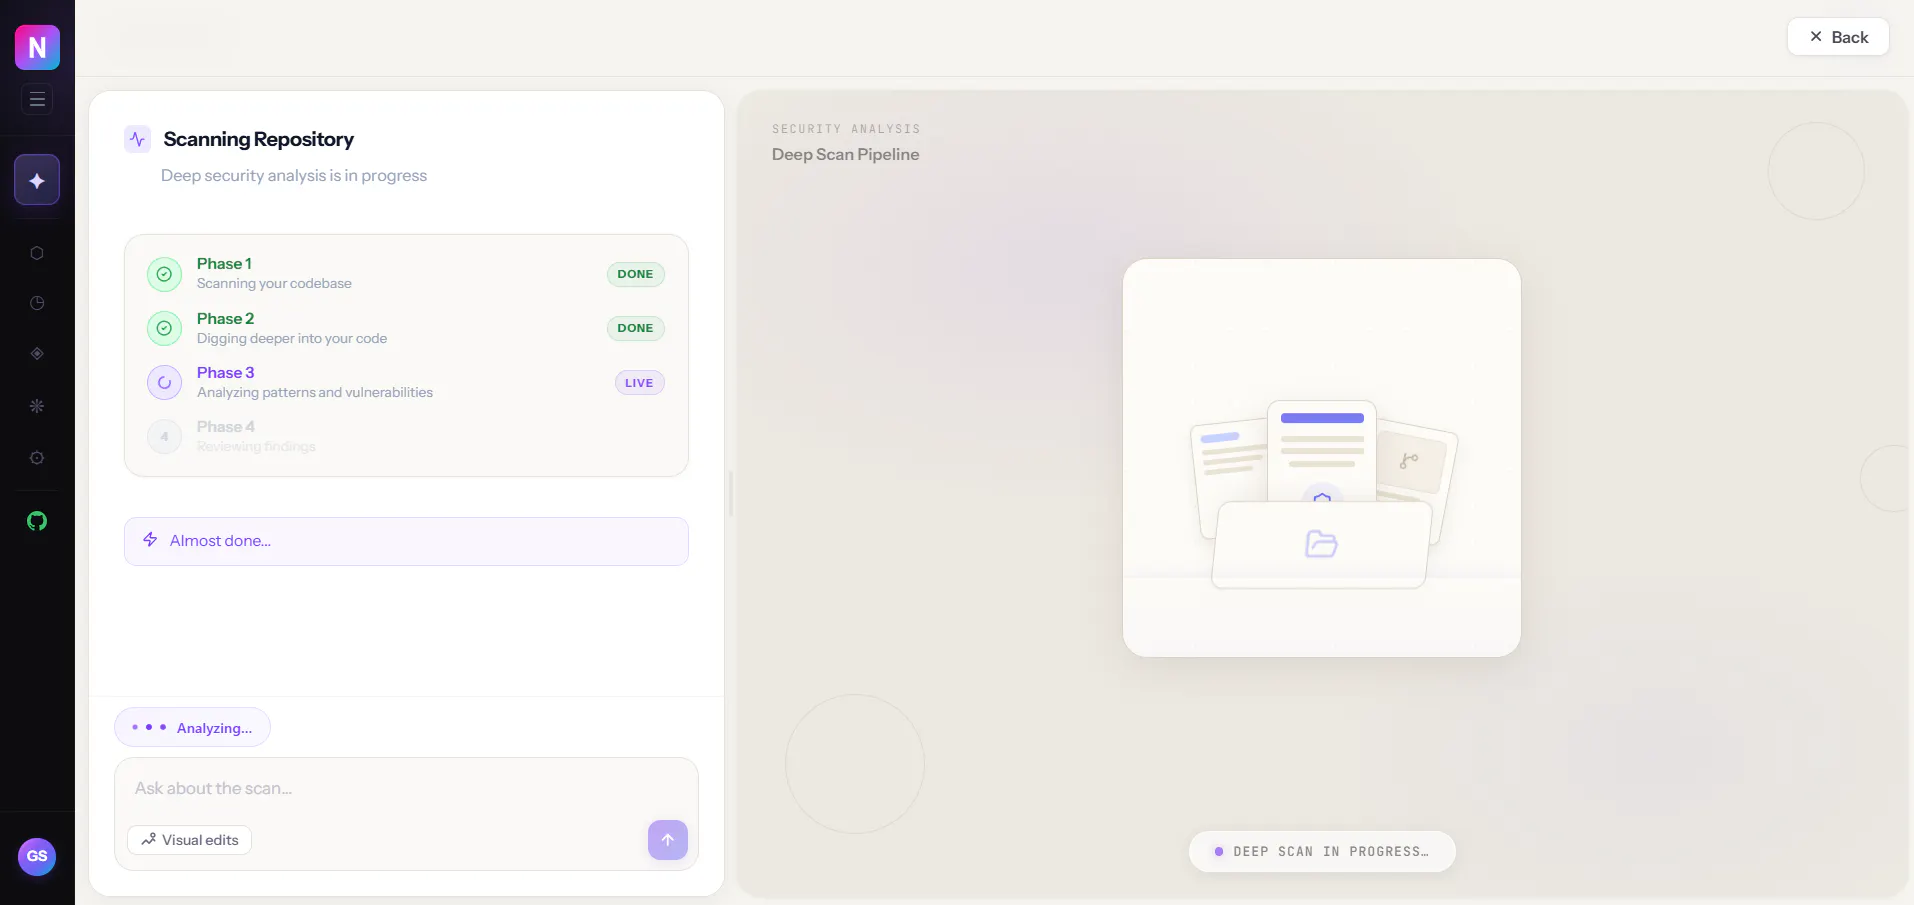Open the hexagon sidebar icon
This screenshot has width=1914, height=905.
click(x=37, y=253)
